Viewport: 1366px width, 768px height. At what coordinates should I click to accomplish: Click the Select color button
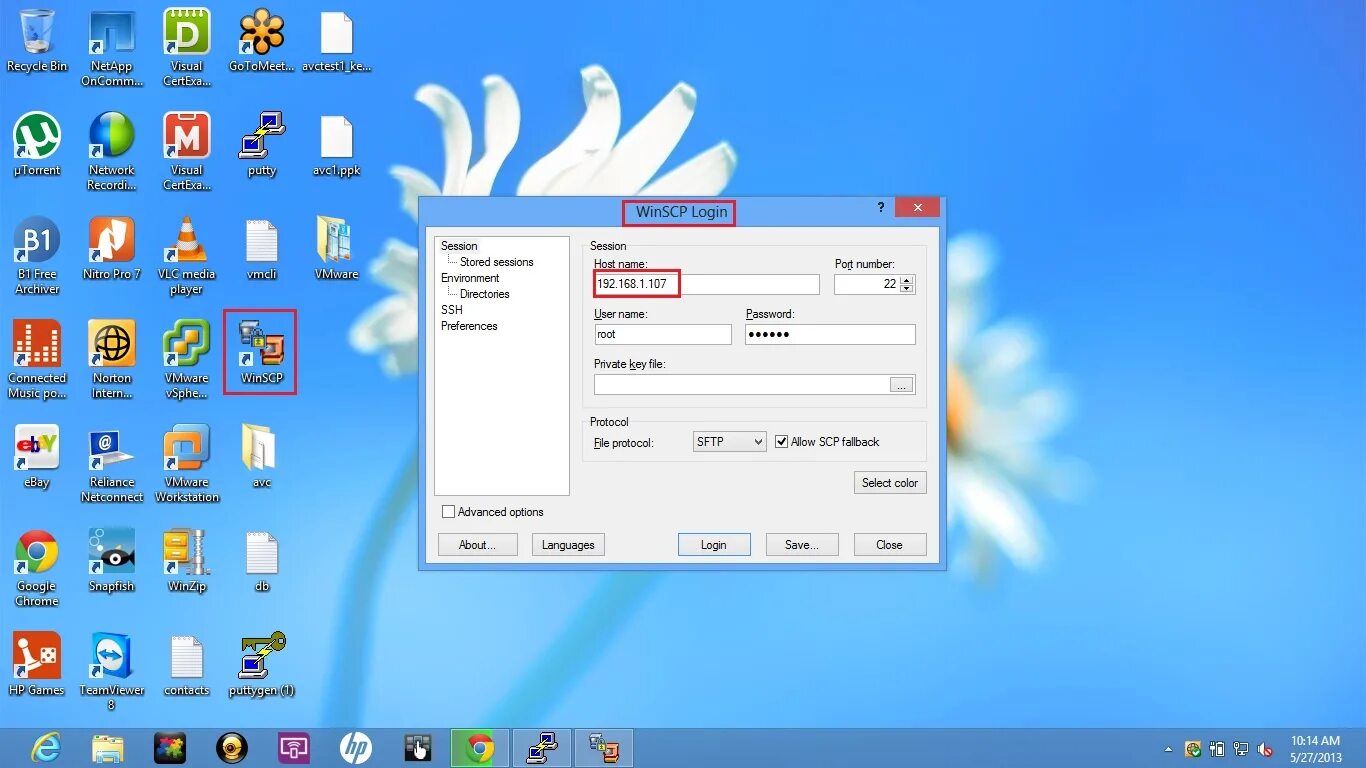click(x=890, y=482)
